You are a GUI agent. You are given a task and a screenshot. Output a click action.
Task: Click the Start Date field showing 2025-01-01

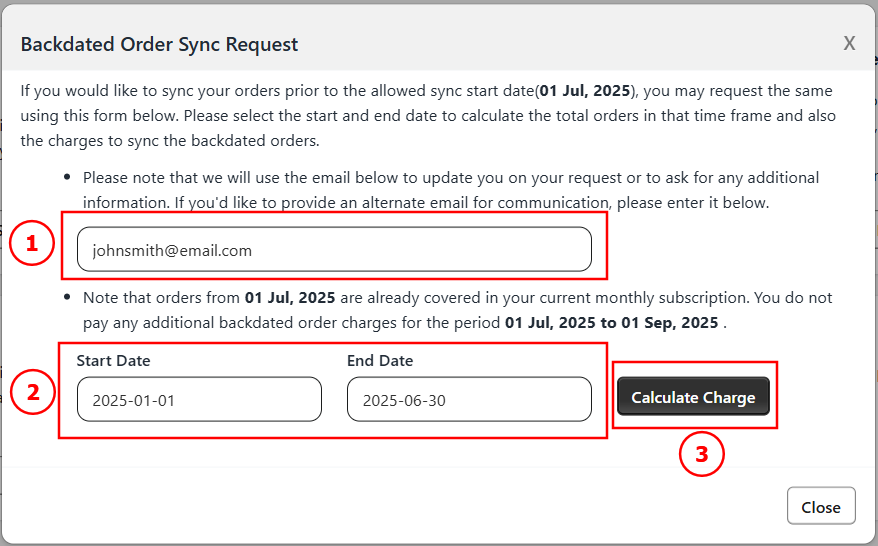[x=199, y=400]
